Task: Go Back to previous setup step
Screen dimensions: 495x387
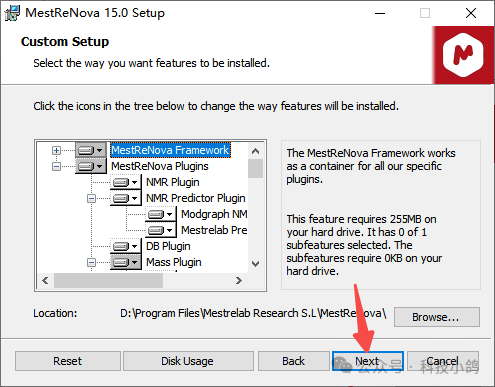Action: pyautogui.click(x=294, y=361)
